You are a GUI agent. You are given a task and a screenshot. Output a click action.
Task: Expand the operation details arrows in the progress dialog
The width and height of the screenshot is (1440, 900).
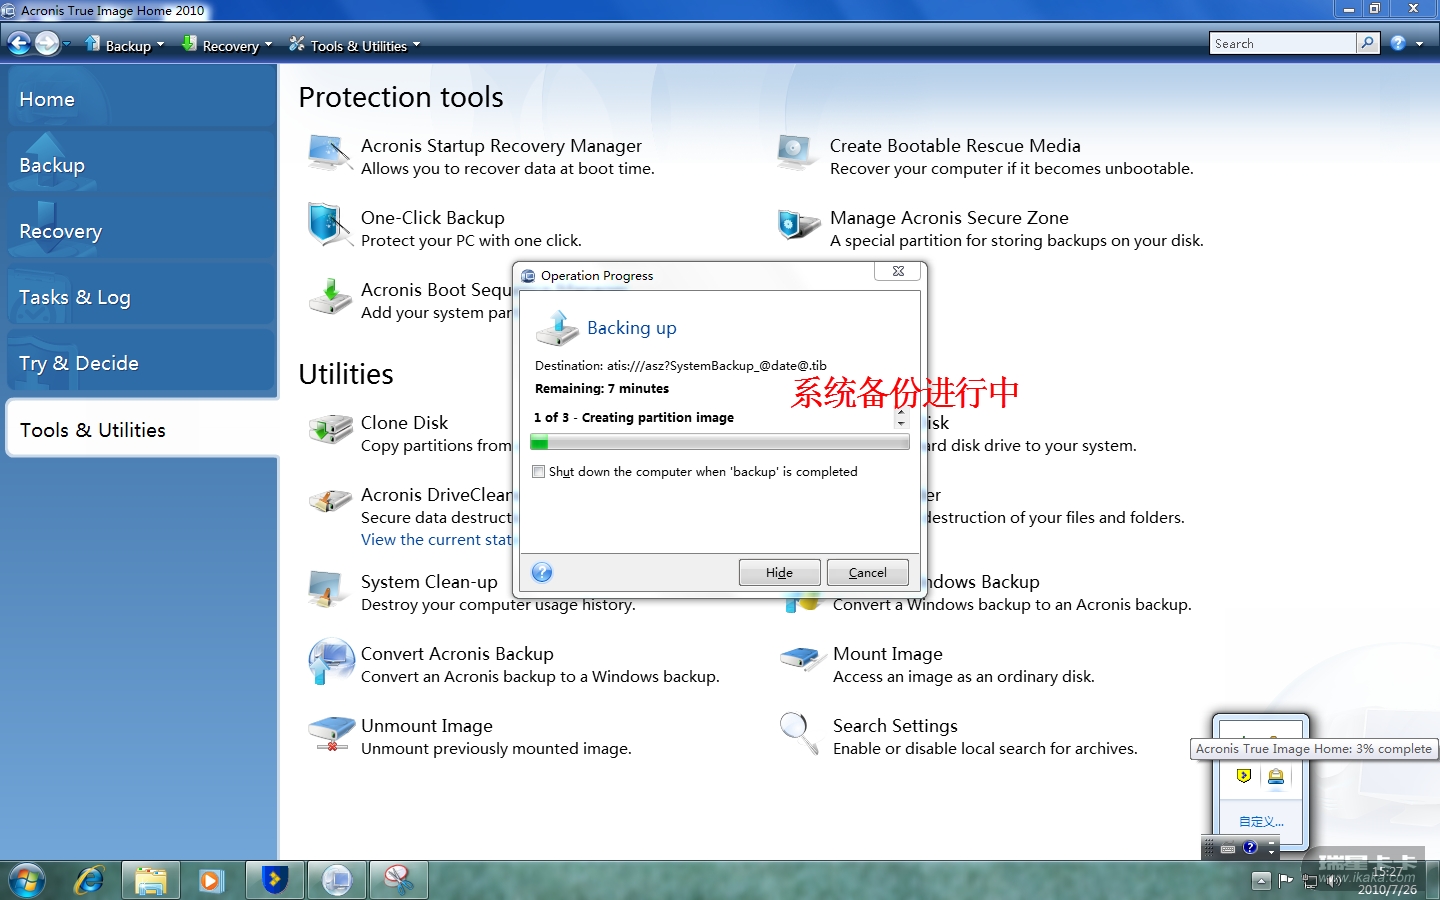click(901, 417)
